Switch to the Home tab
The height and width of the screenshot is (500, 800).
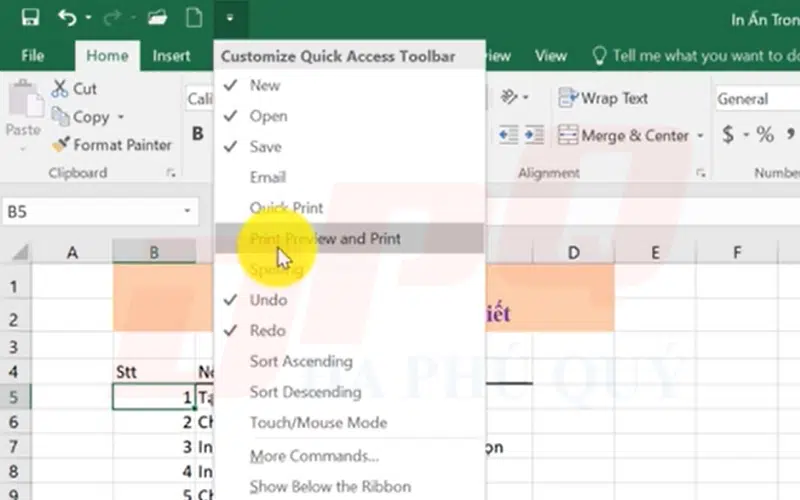point(107,55)
